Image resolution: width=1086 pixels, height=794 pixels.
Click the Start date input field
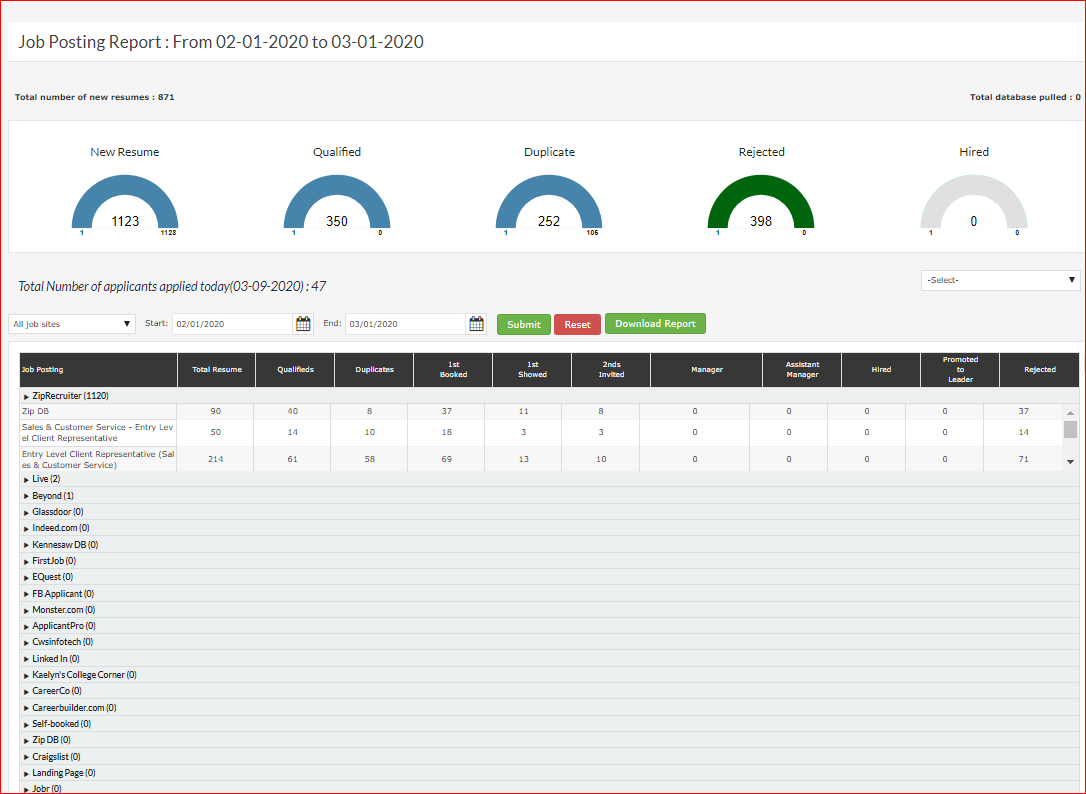tap(231, 324)
